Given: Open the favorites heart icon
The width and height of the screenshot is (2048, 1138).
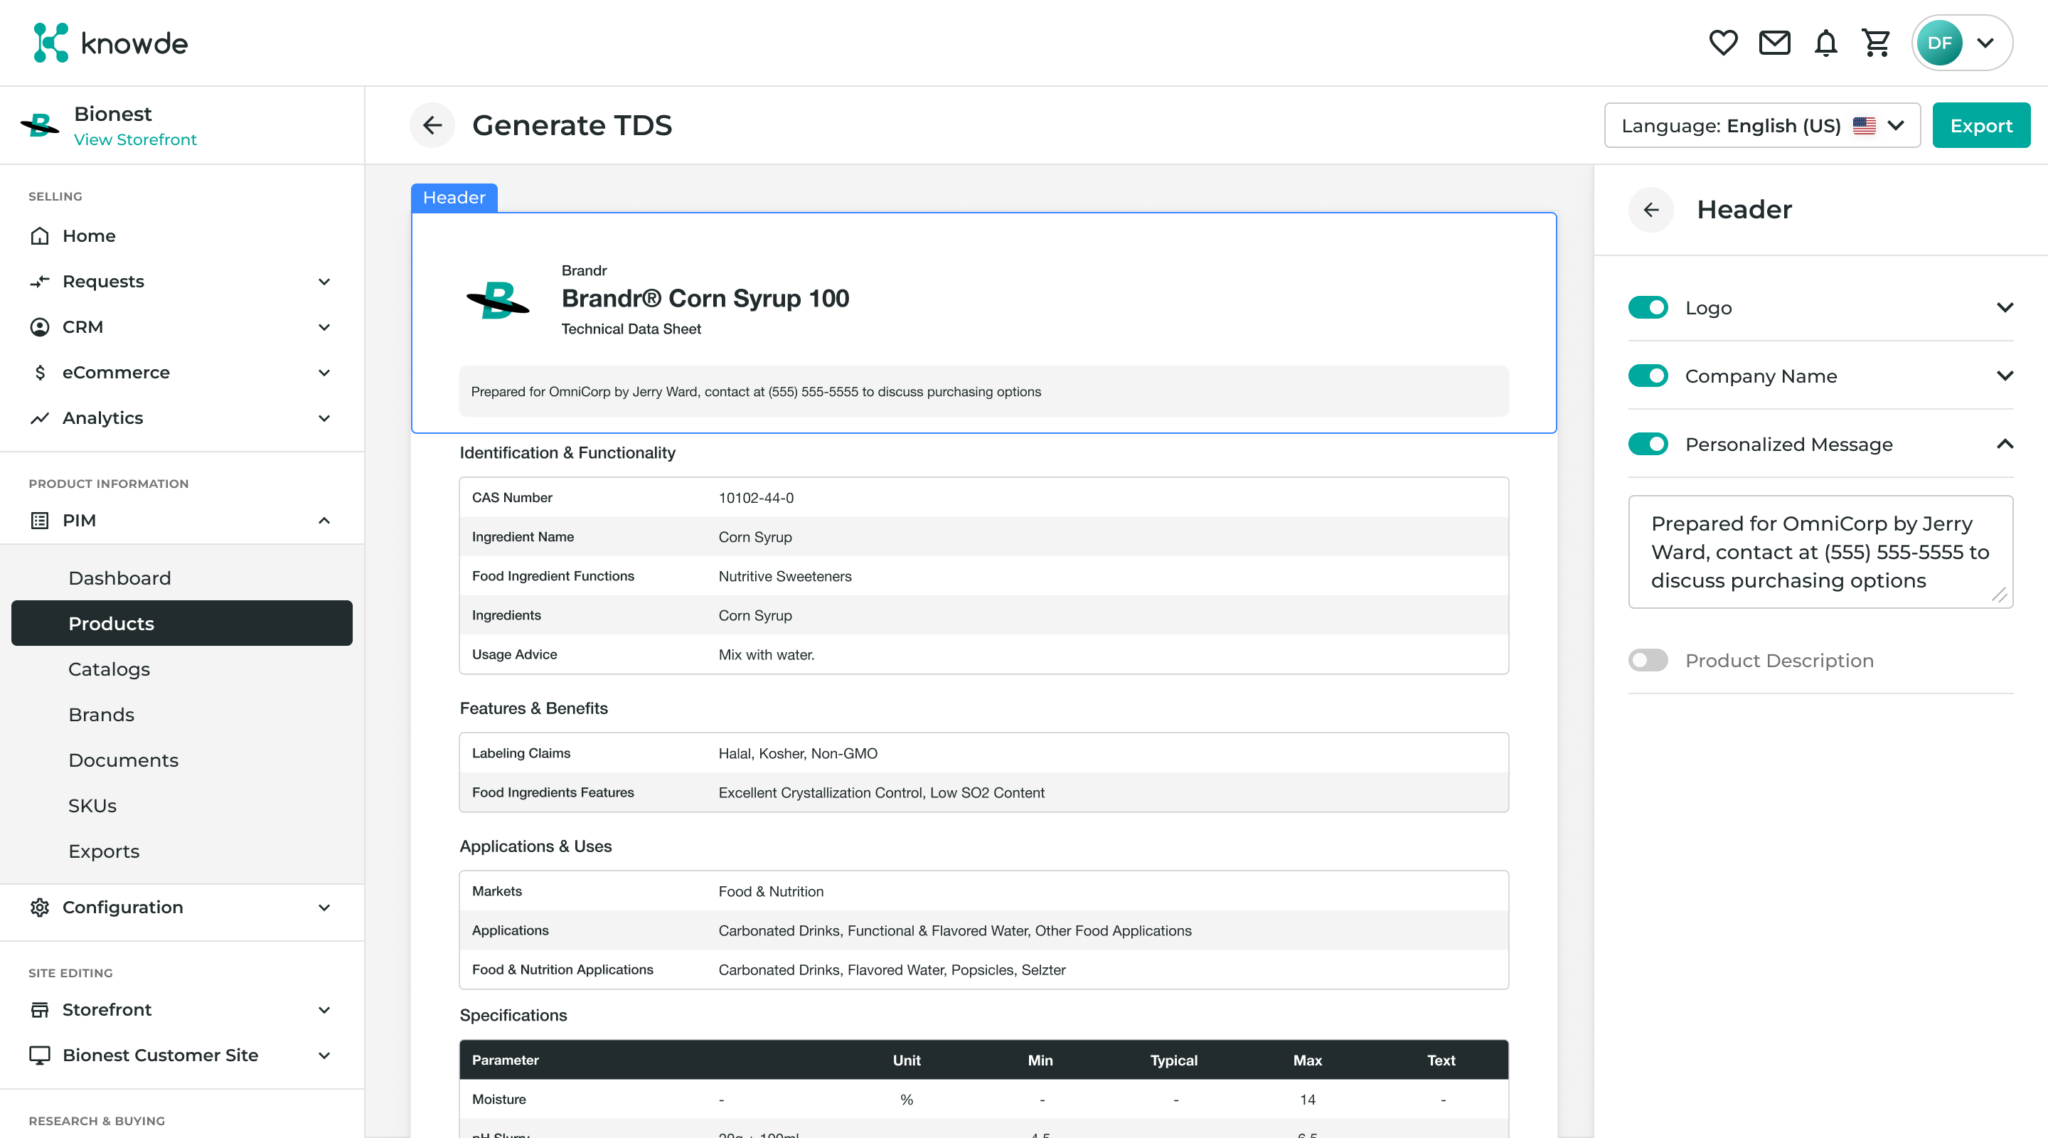Looking at the screenshot, I should 1723,42.
